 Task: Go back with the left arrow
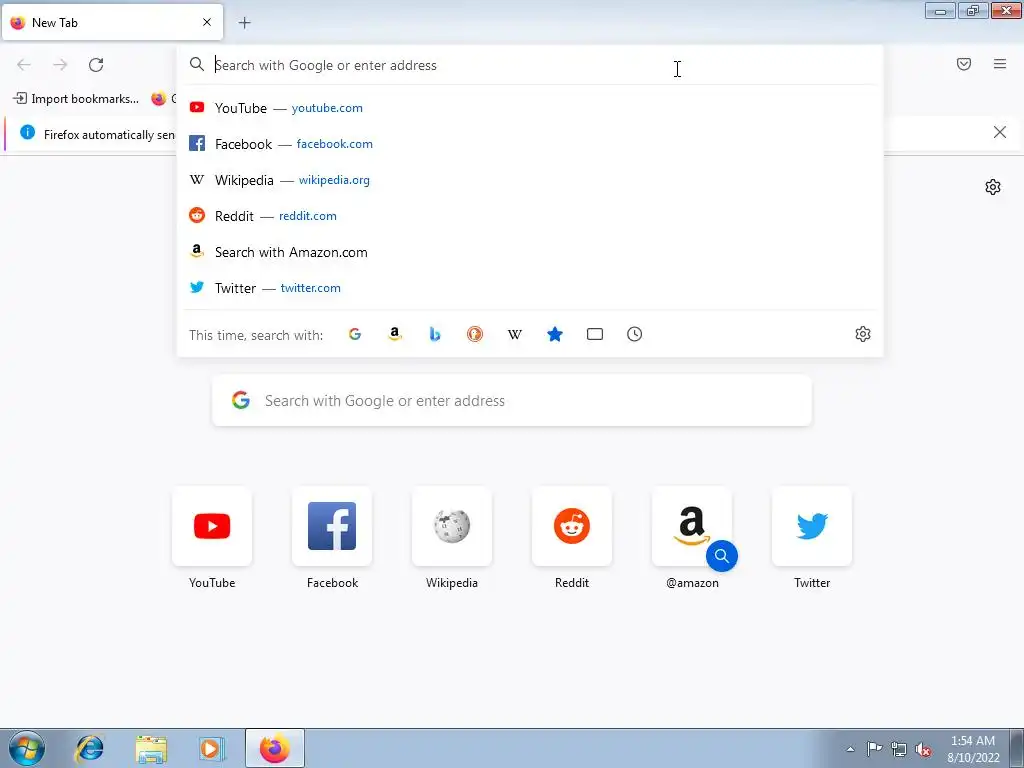pos(24,65)
